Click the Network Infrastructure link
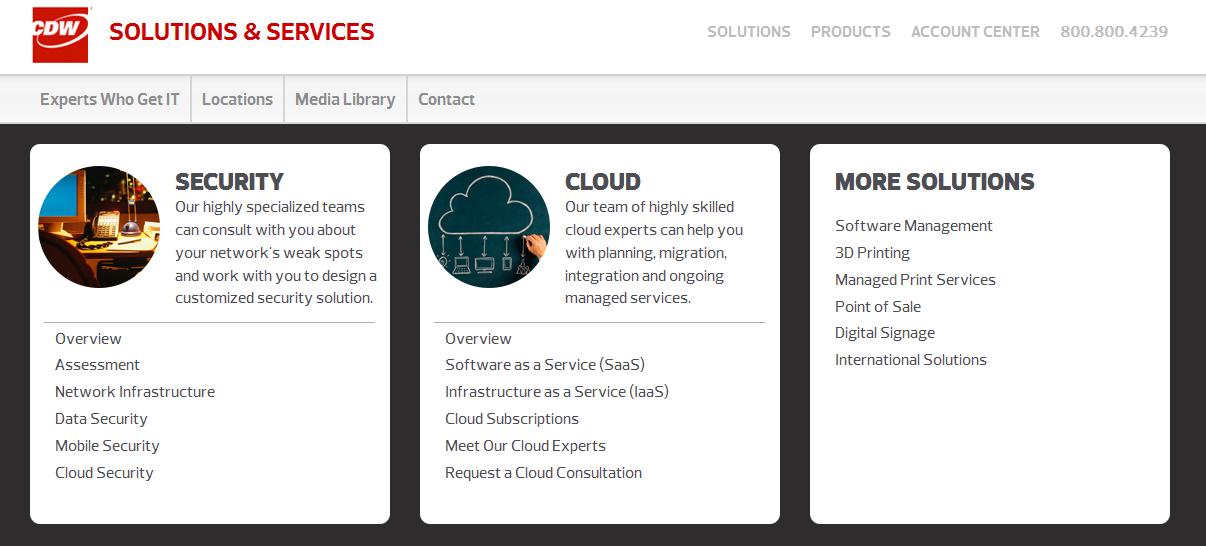 tap(135, 392)
